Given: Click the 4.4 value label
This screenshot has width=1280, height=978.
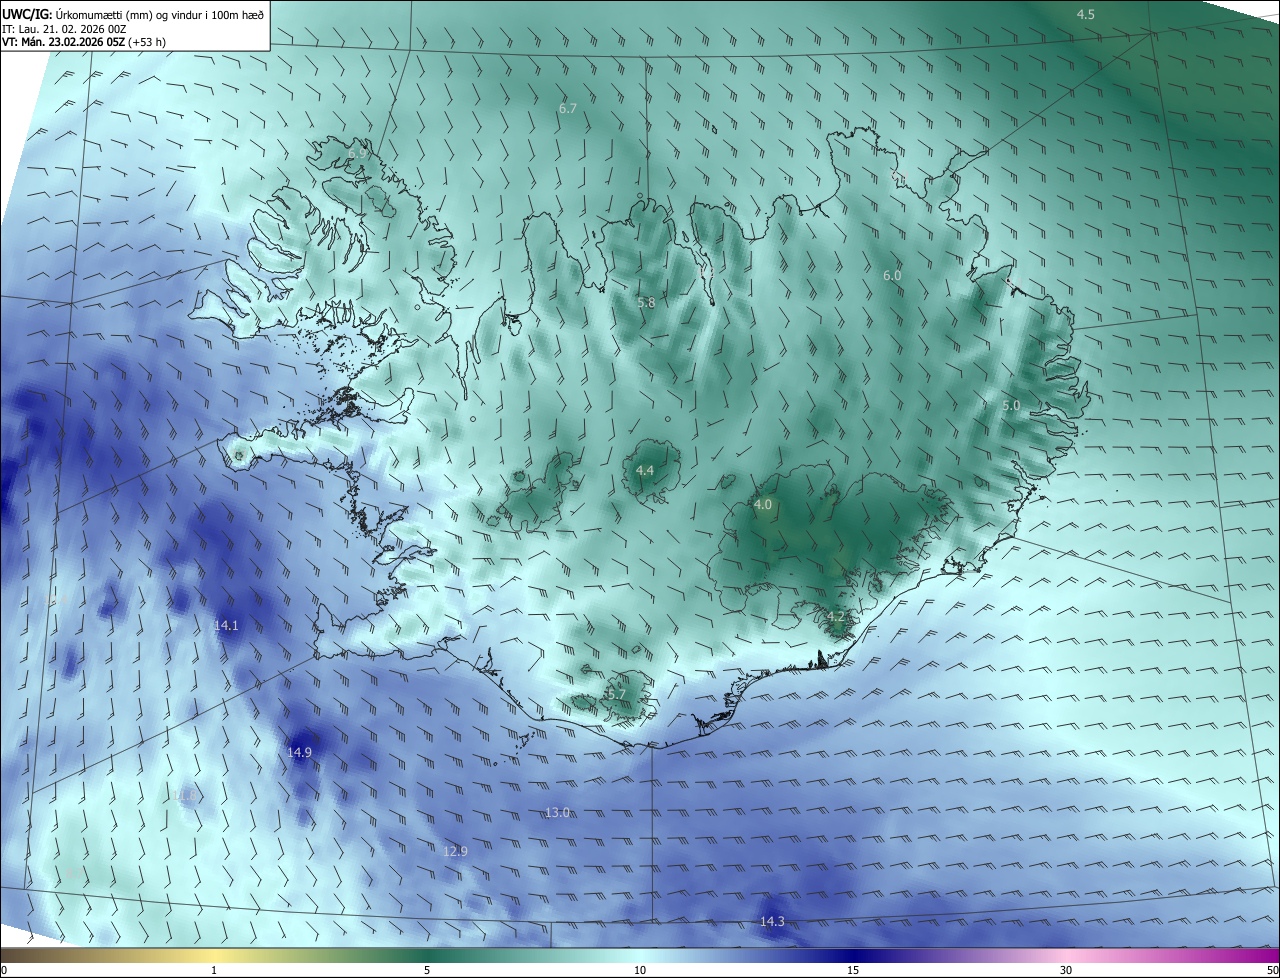Looking at the screenshot, I should click(x=645, y=470).
